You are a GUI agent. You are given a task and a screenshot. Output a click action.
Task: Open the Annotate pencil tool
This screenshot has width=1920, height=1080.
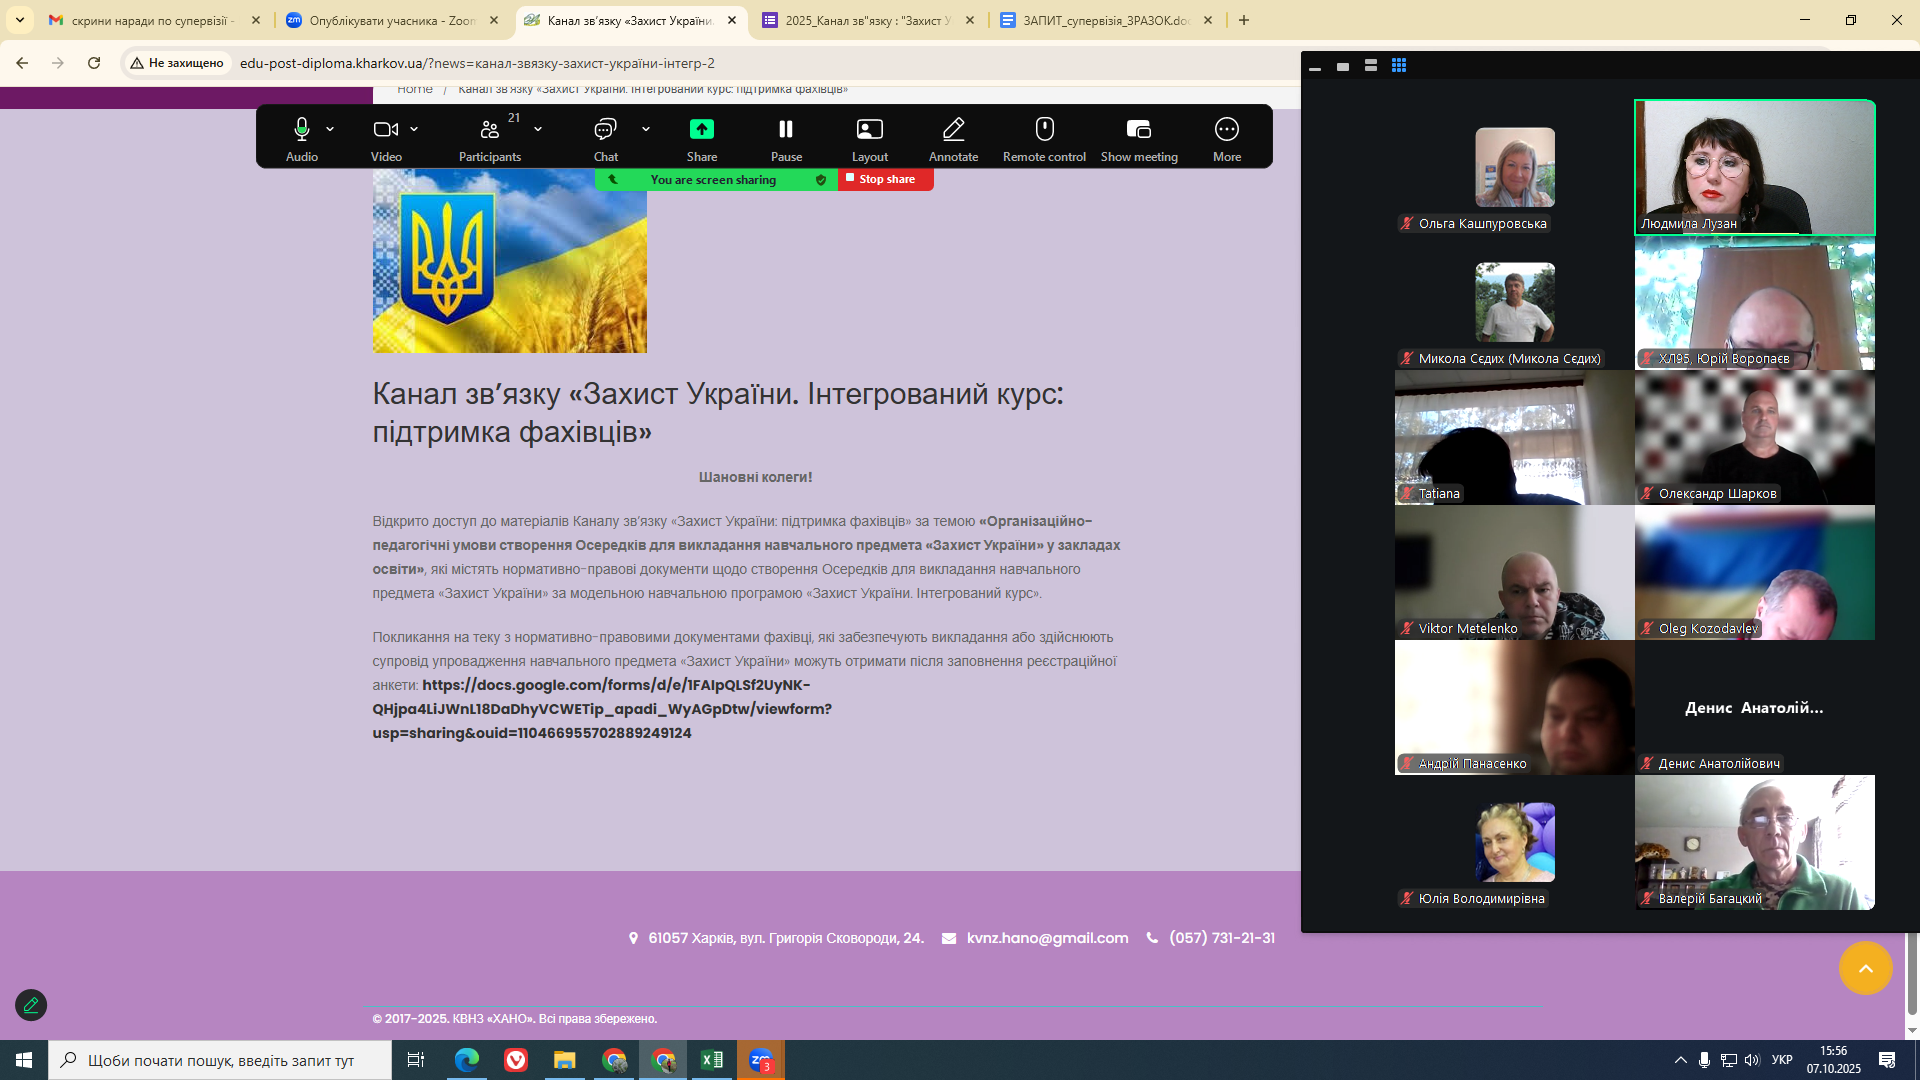click(953, 130)
